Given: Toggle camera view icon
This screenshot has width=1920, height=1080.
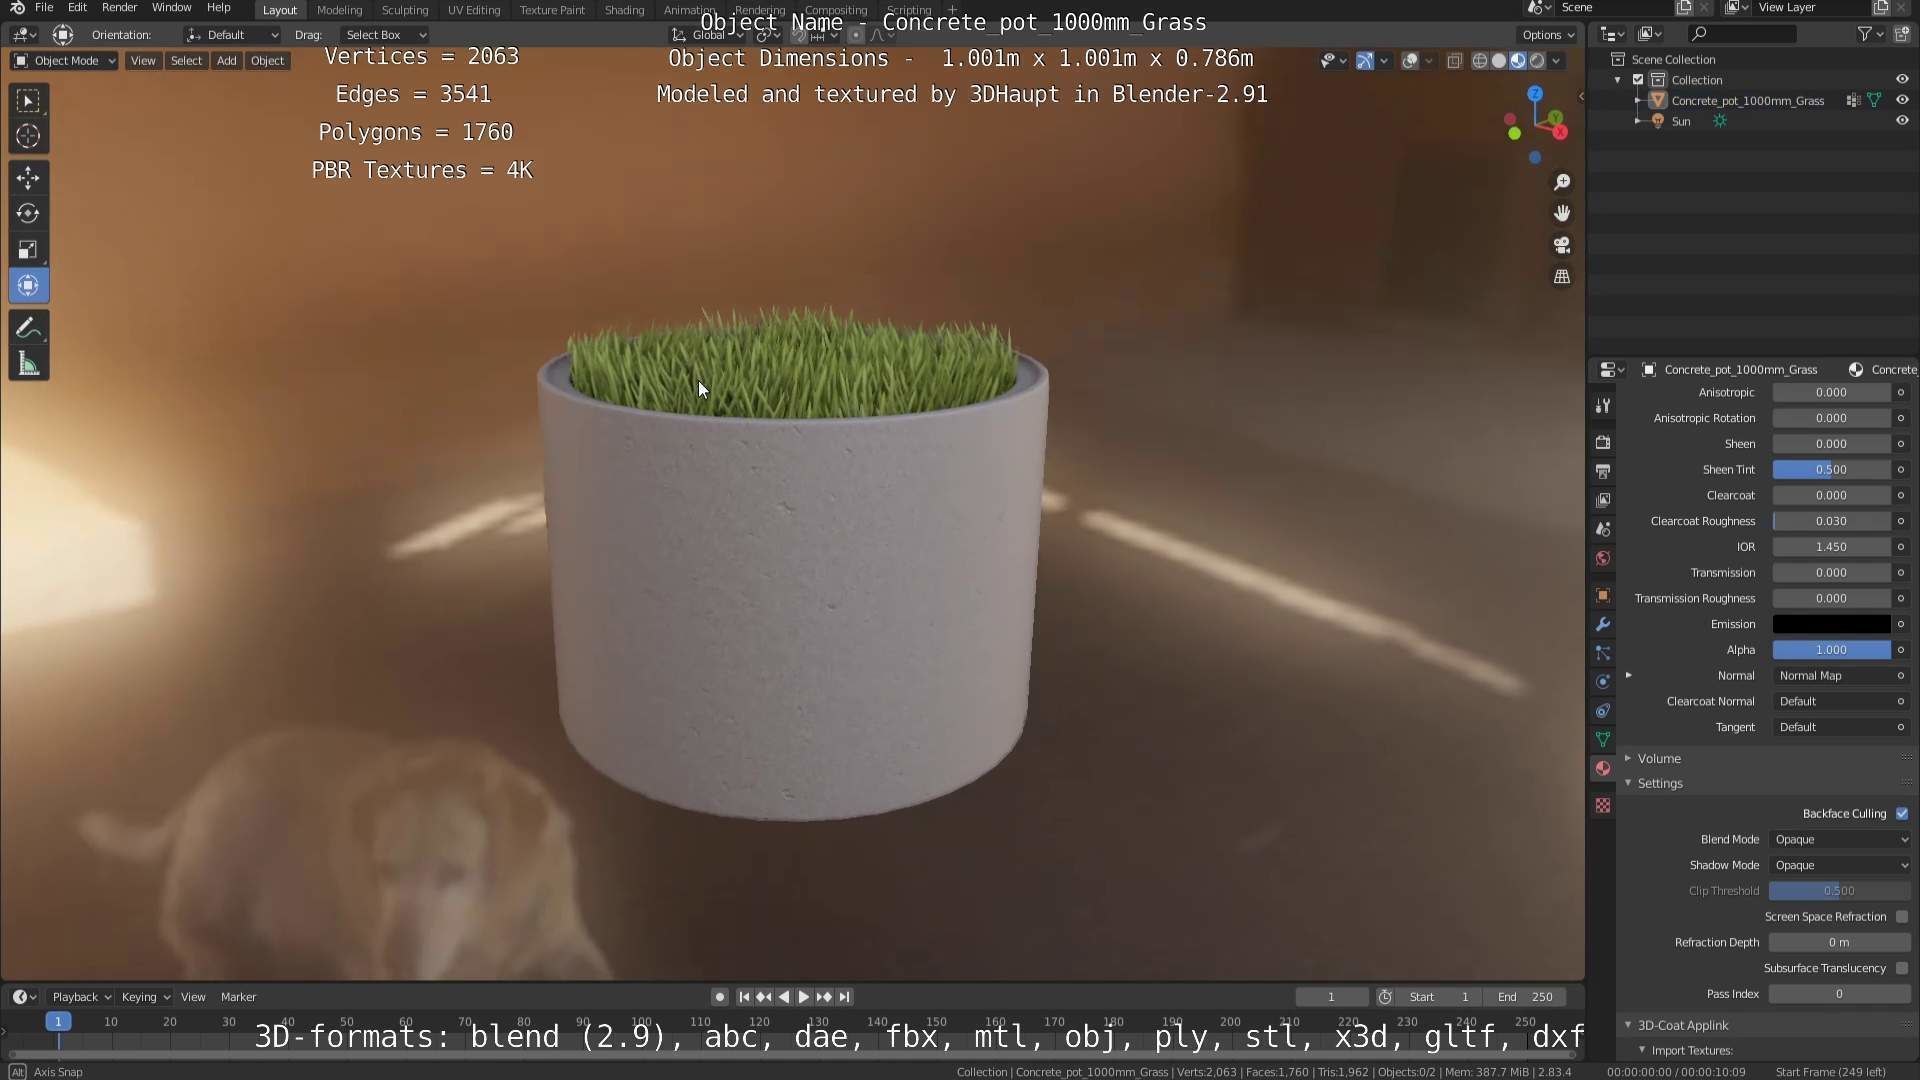Looking at the screenshot, I should coord(1561,245).
